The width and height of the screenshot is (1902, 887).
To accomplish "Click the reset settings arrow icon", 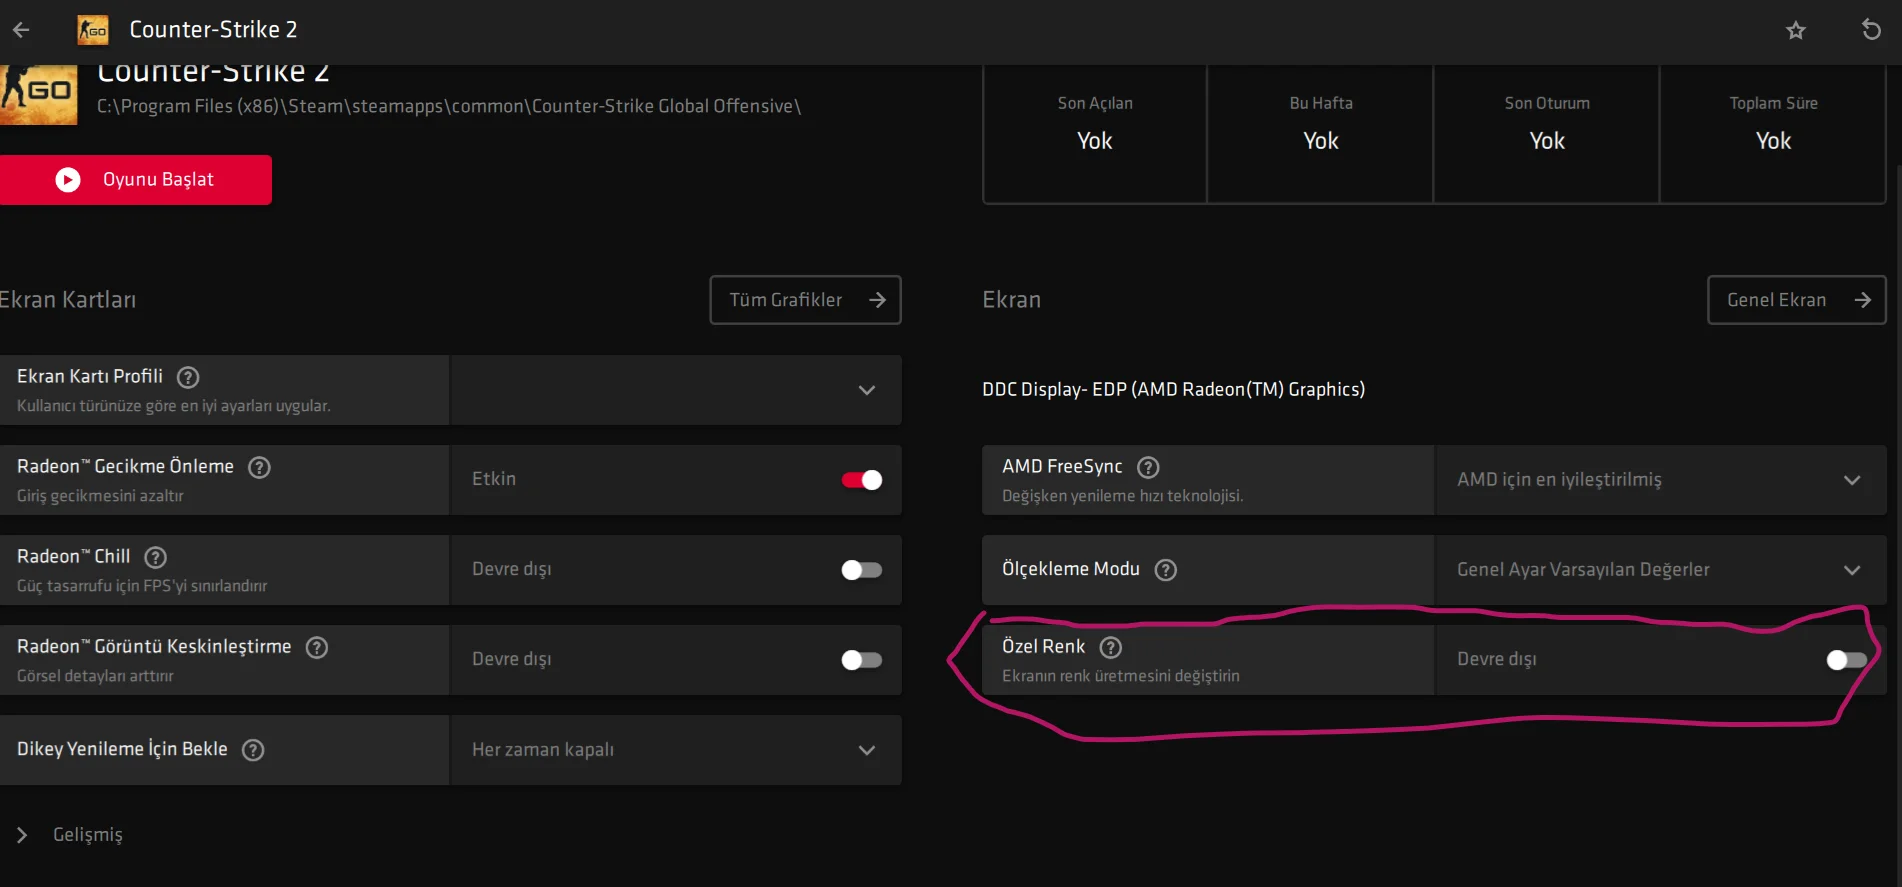I will (x=1870, y=30).
